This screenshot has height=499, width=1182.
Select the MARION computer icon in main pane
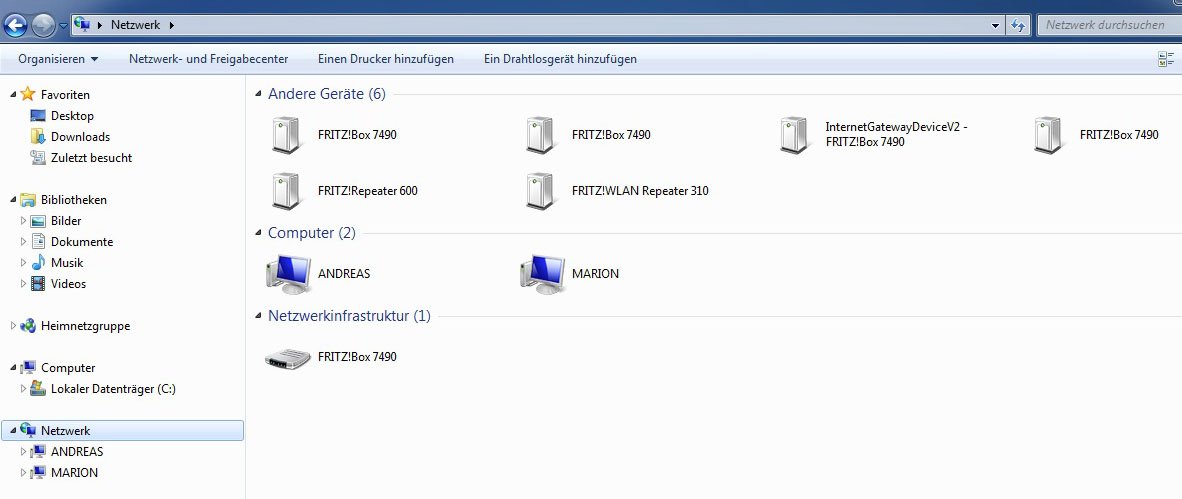click(543, 274)
